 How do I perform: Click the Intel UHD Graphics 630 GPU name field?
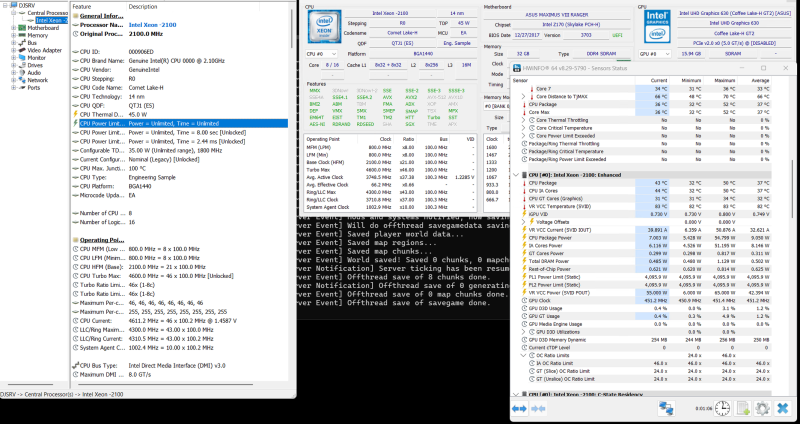(734, 23)
